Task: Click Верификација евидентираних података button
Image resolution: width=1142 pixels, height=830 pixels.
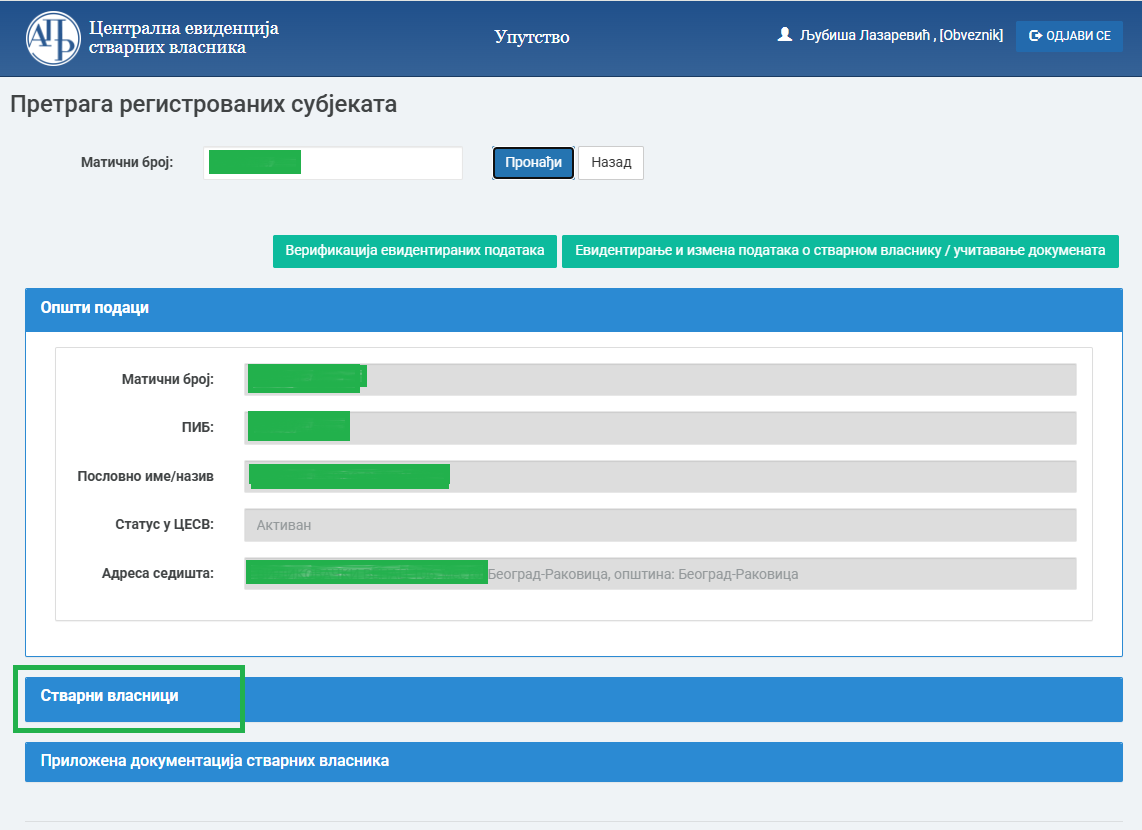Action: (x=414, y=250)
